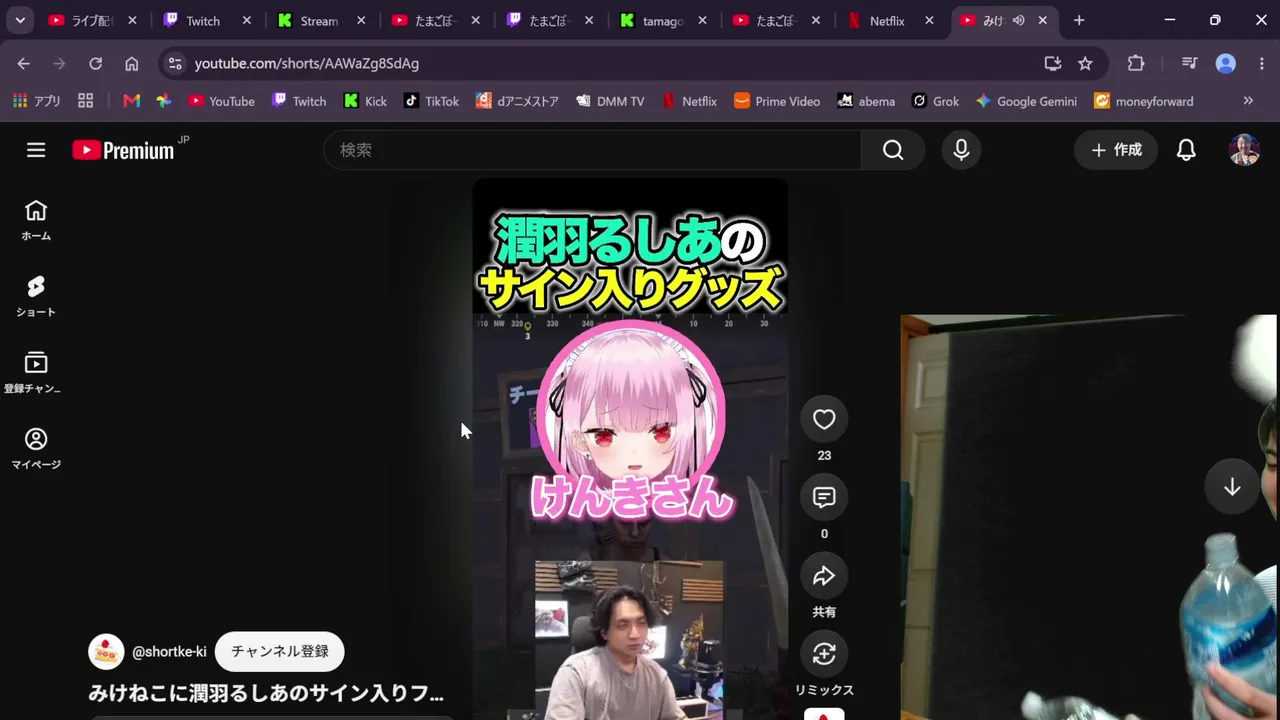1280x720 pixels.
Task: Open the Twitch bookmark
Action: [x=299, y=101]
